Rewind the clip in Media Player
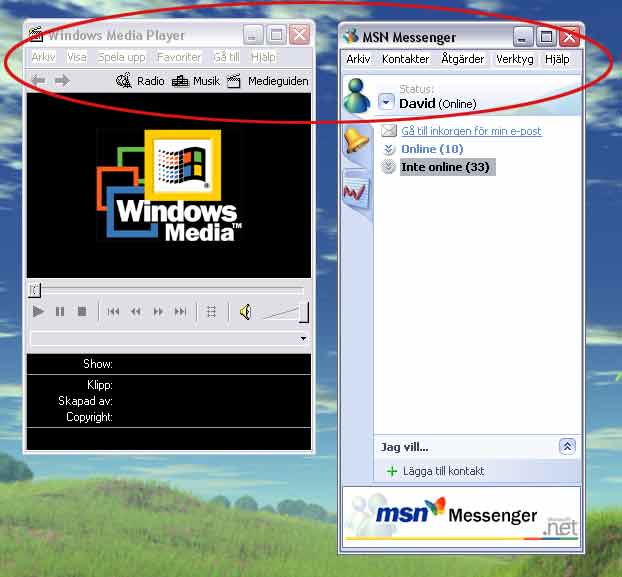The image size is (622, 577). point(136,312)
